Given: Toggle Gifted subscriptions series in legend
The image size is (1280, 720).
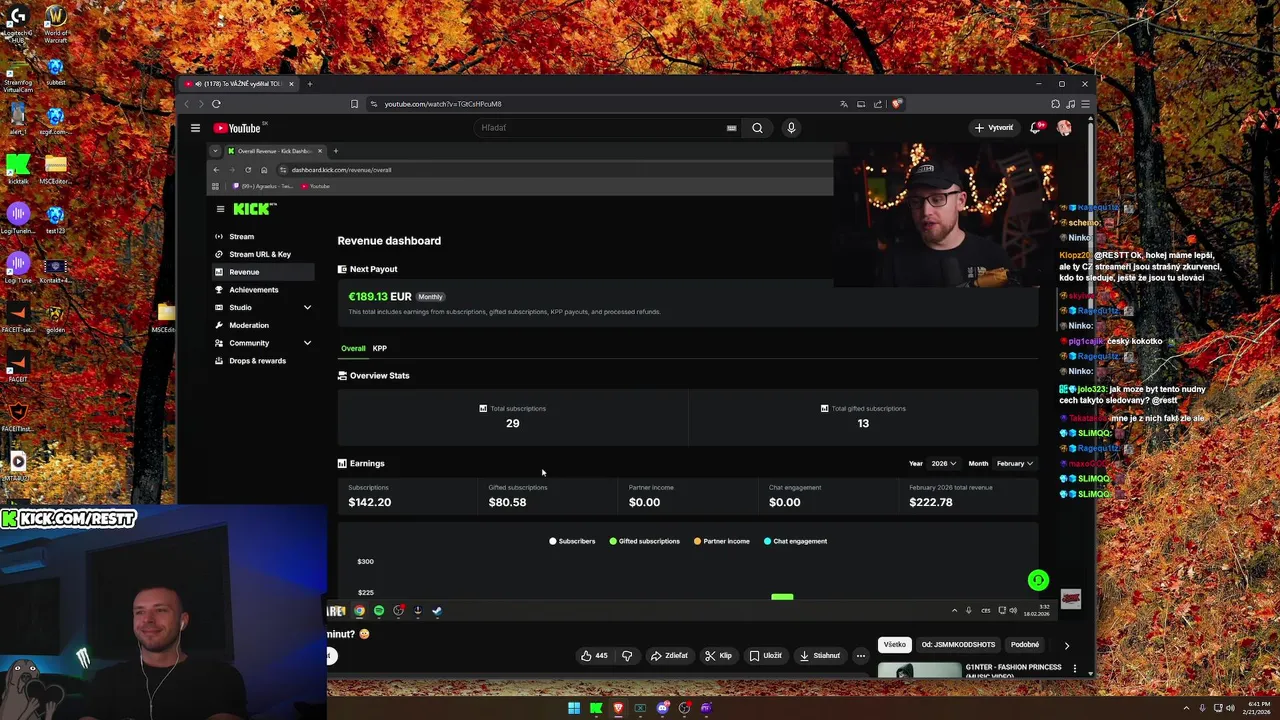Looking at the screenshot, I should pos(644,541).
